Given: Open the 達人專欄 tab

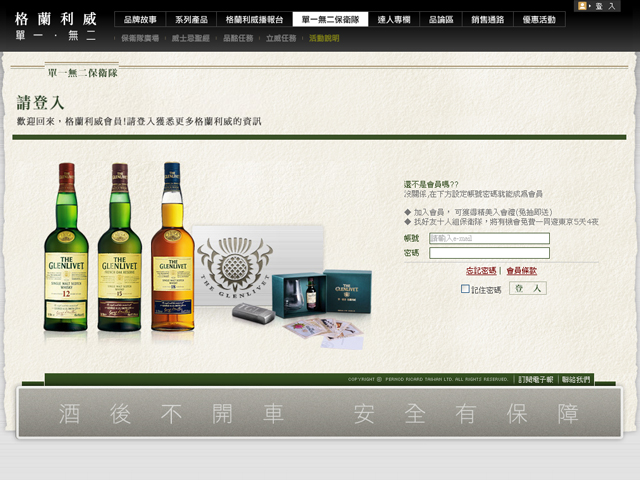Looking at the screenshot, I should pyautogui.click(x=393, y=19).
